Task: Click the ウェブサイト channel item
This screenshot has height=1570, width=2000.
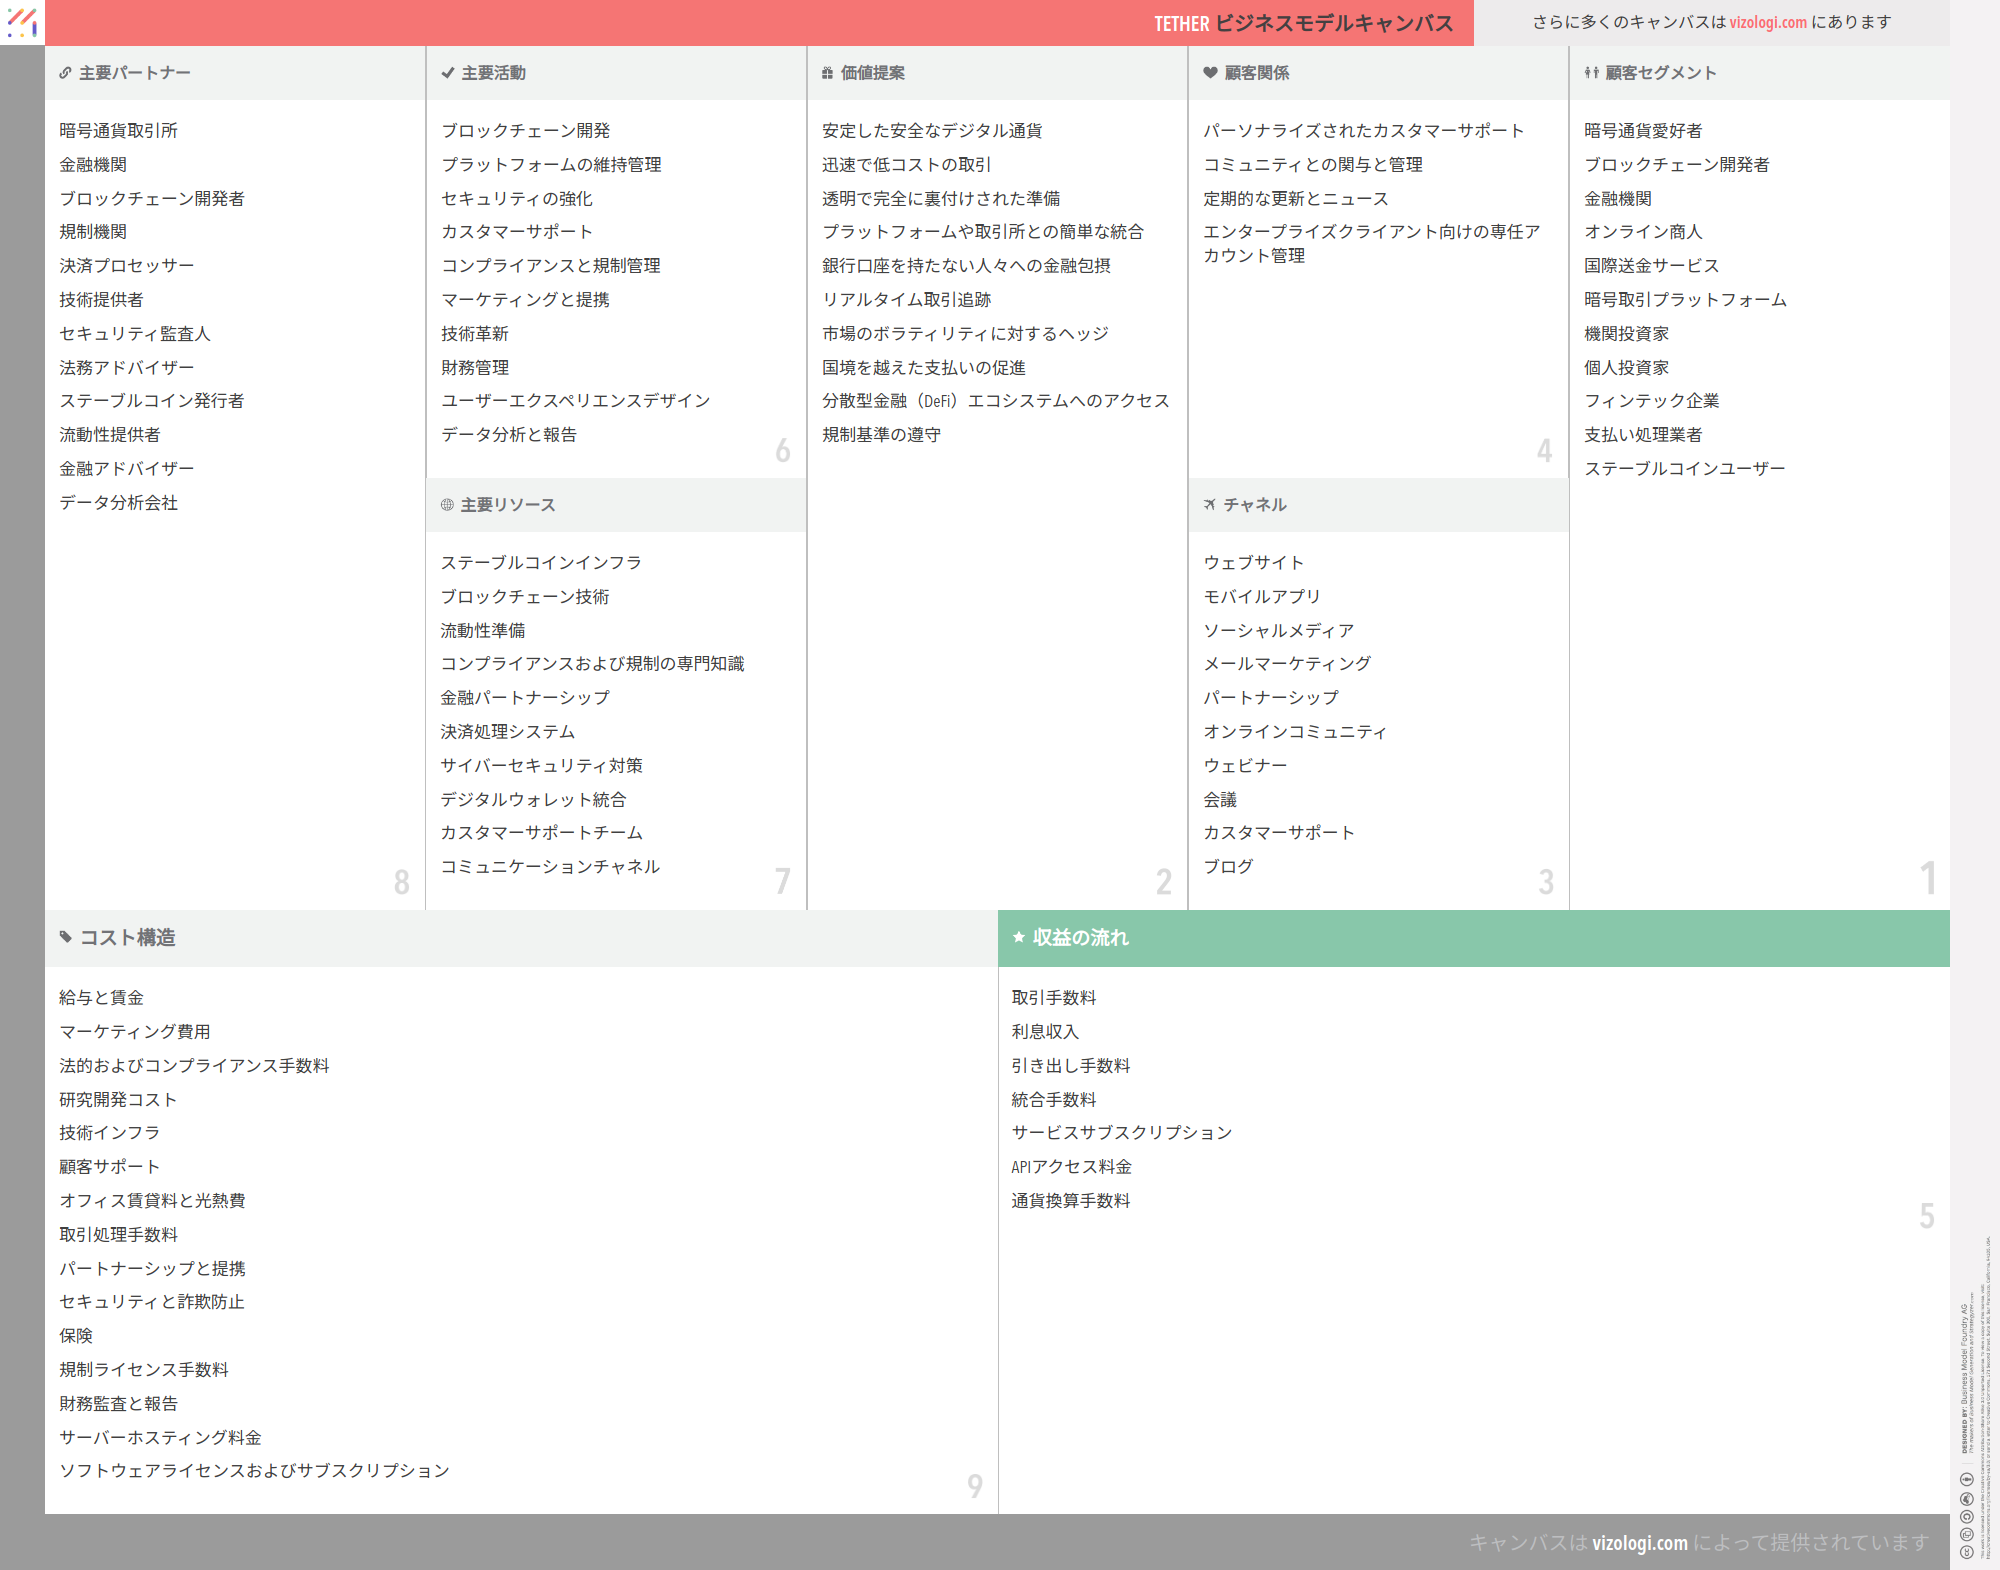Action: pyautogui.click(x=1254, y=563)
